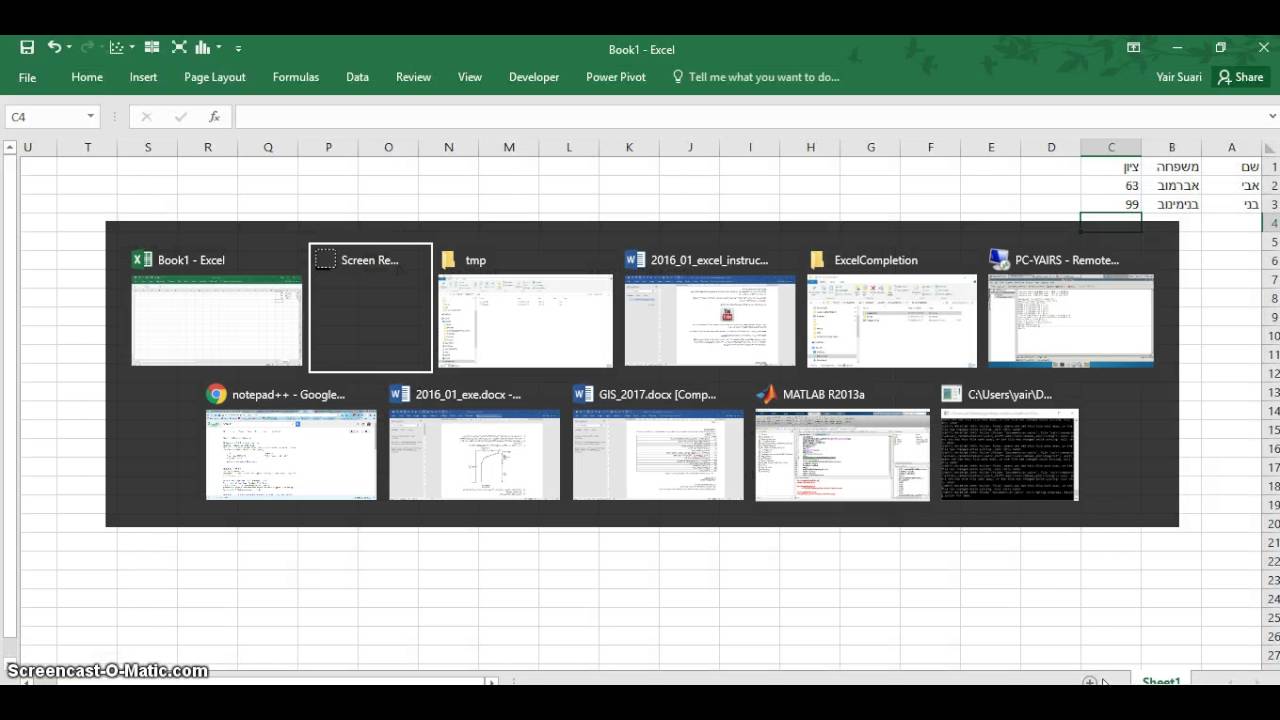Click cell containing 63
The image size is (1280, 720).
coord(1111,186)
